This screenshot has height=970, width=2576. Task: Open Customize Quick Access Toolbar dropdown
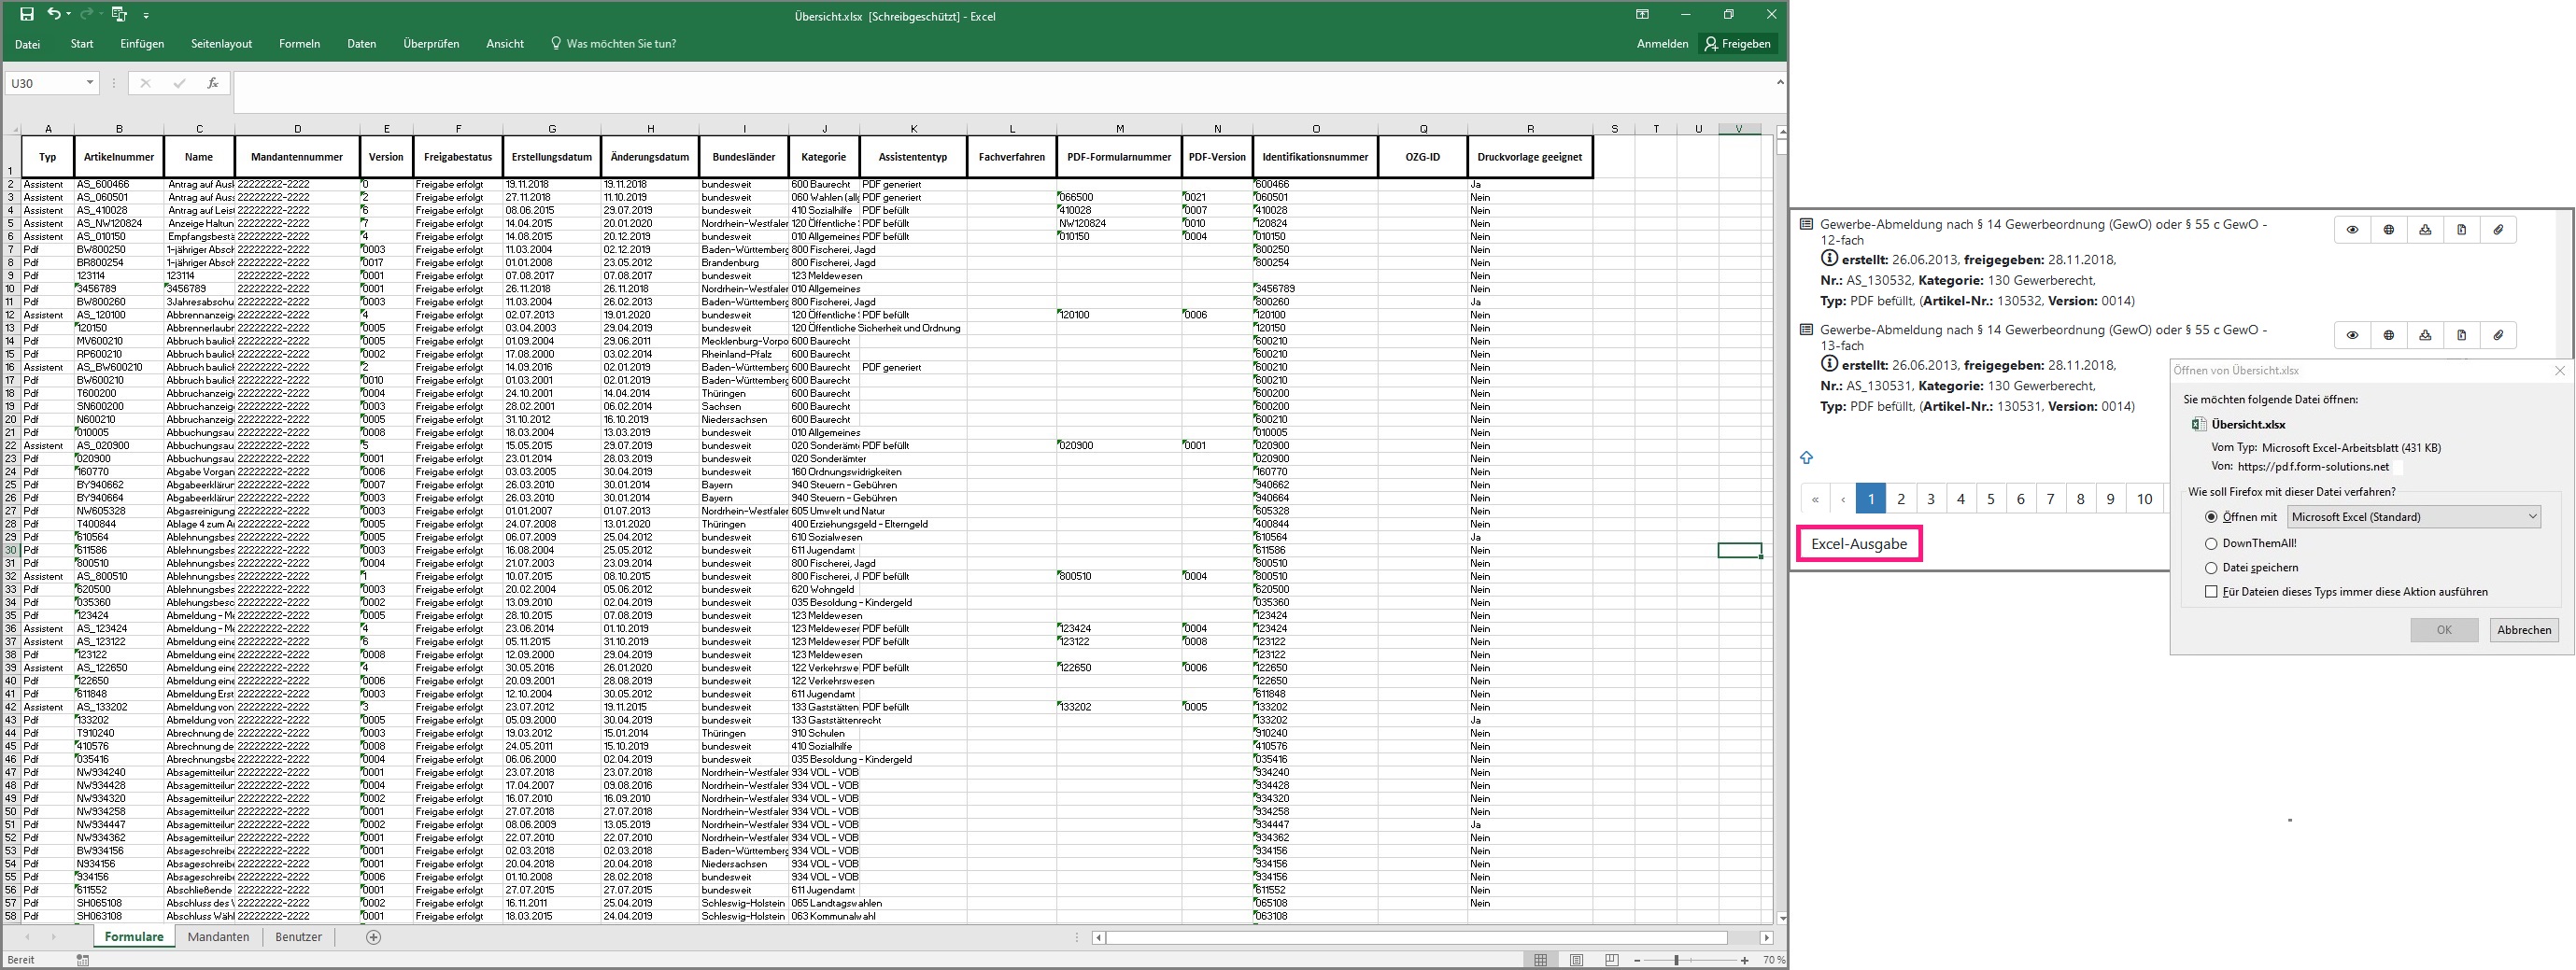coord(146,16)
